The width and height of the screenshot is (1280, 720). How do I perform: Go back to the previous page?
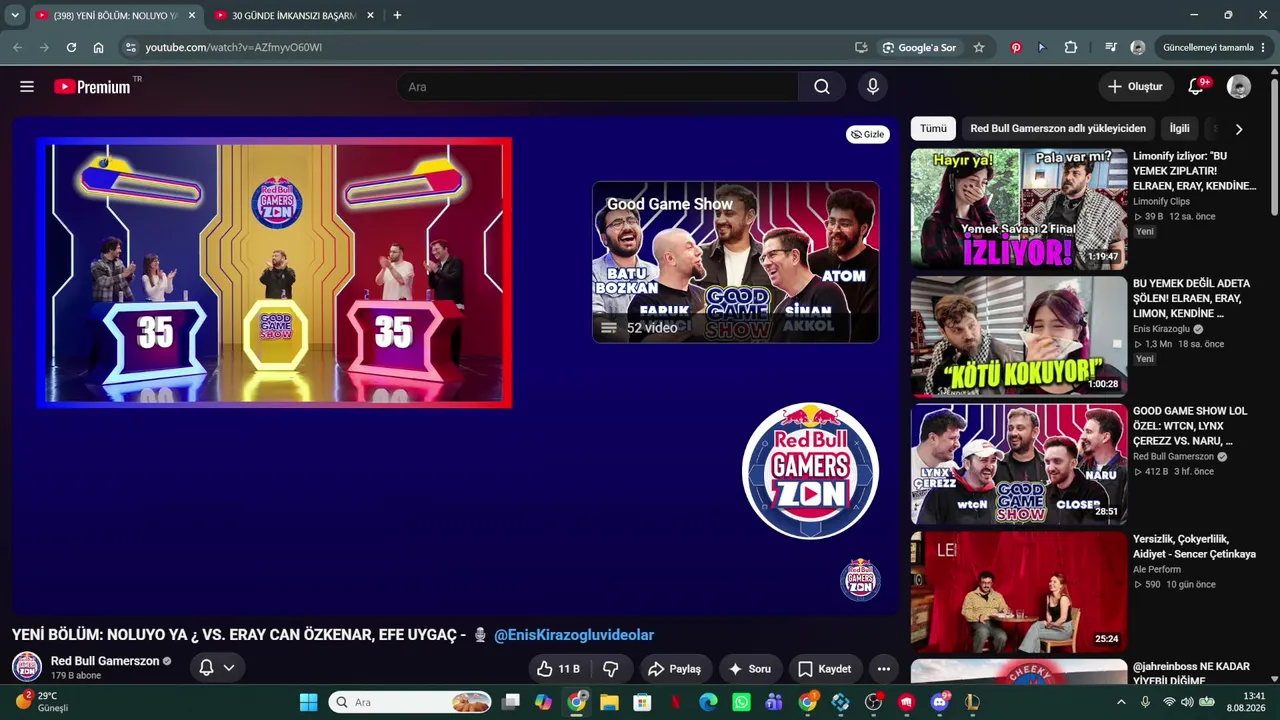coord(18,47)
